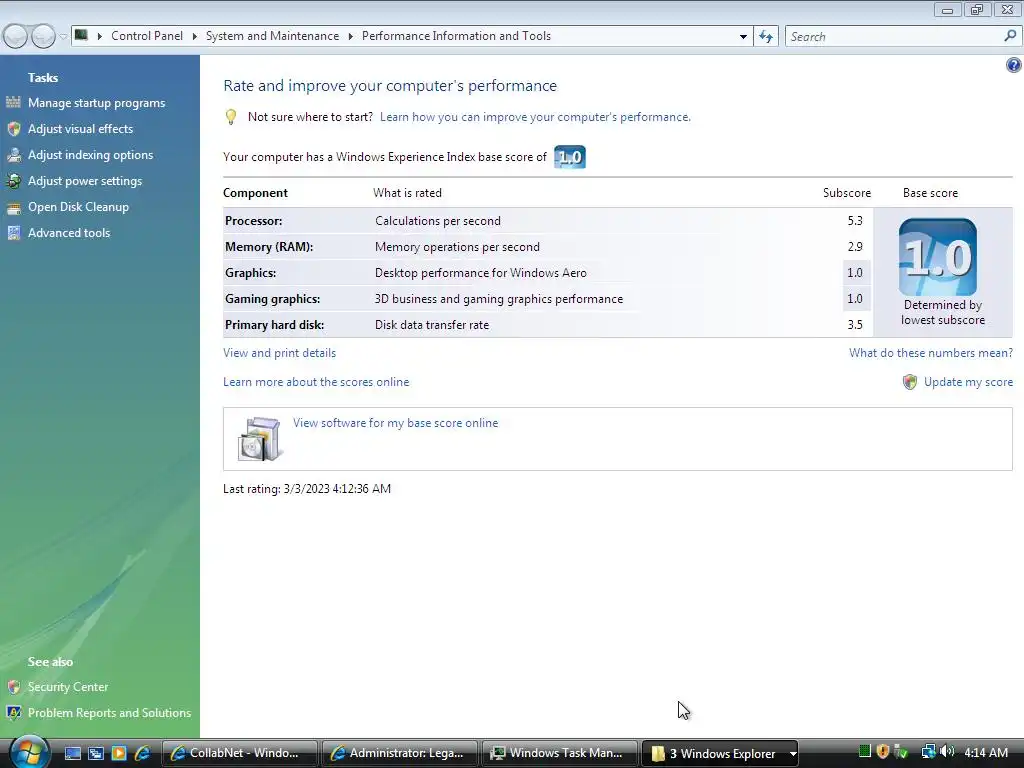Click Switch between windows quick launch icon
This screenshot has width=1024, height=768.
click(96, 753)
